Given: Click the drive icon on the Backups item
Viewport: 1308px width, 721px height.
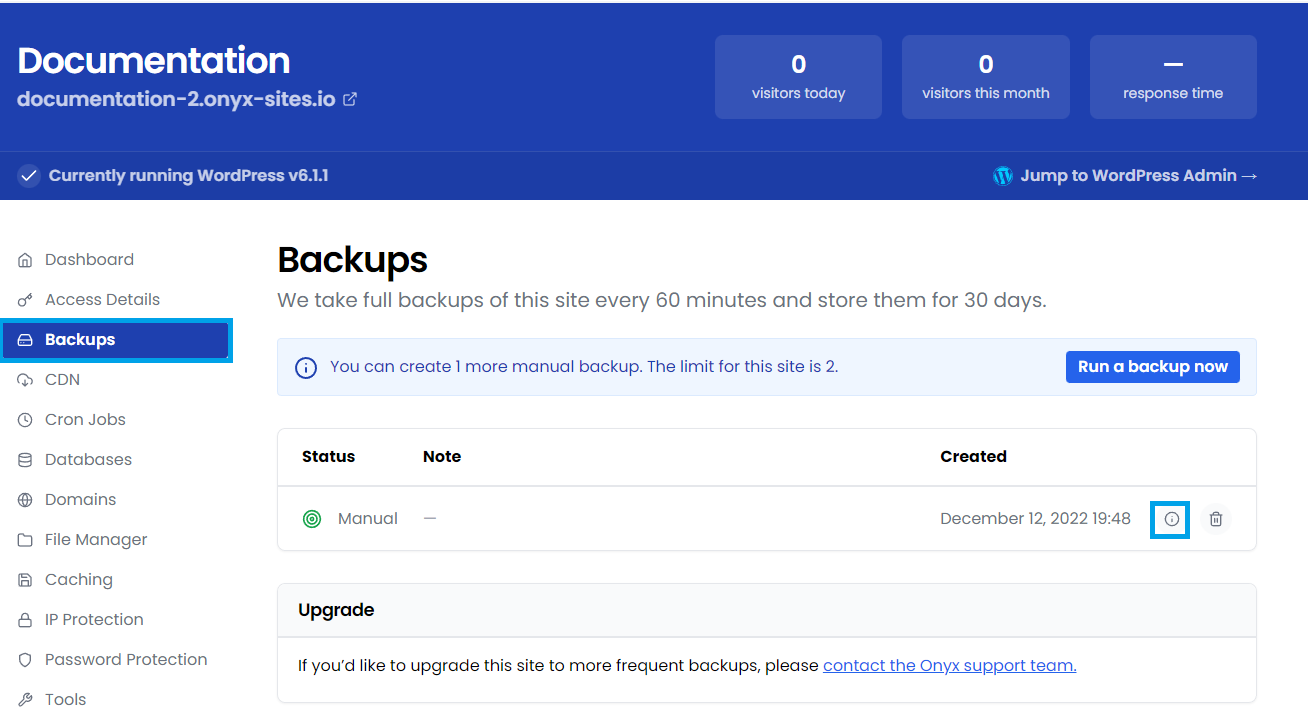Looking at the screenshot, I should 25,340.
